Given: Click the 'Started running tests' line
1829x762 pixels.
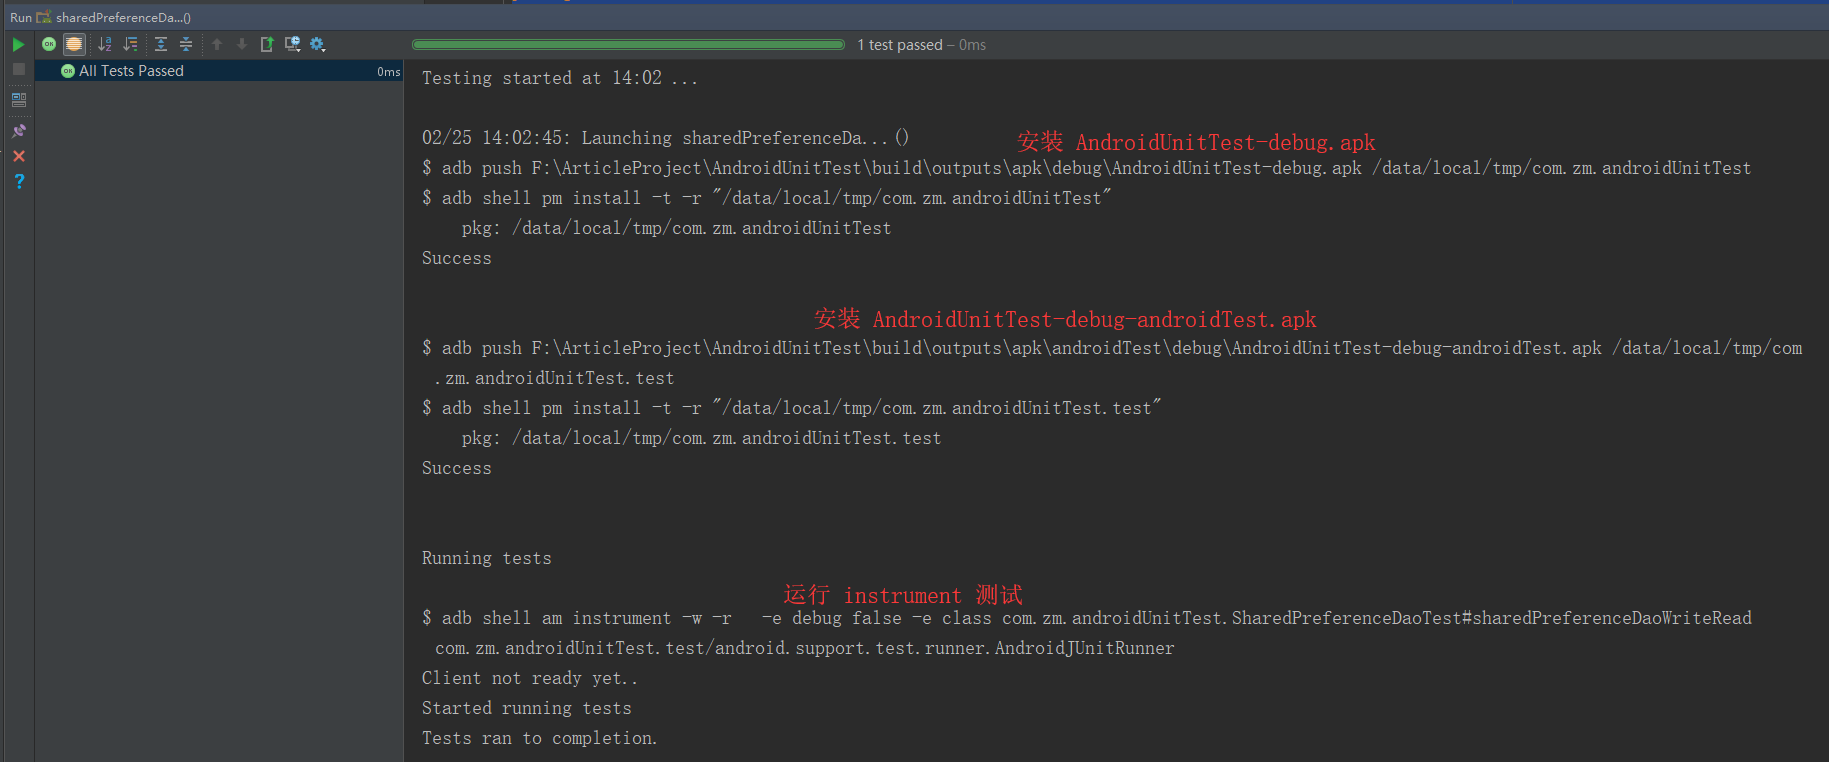Looking at the screenshot, I should pos(527,708).
